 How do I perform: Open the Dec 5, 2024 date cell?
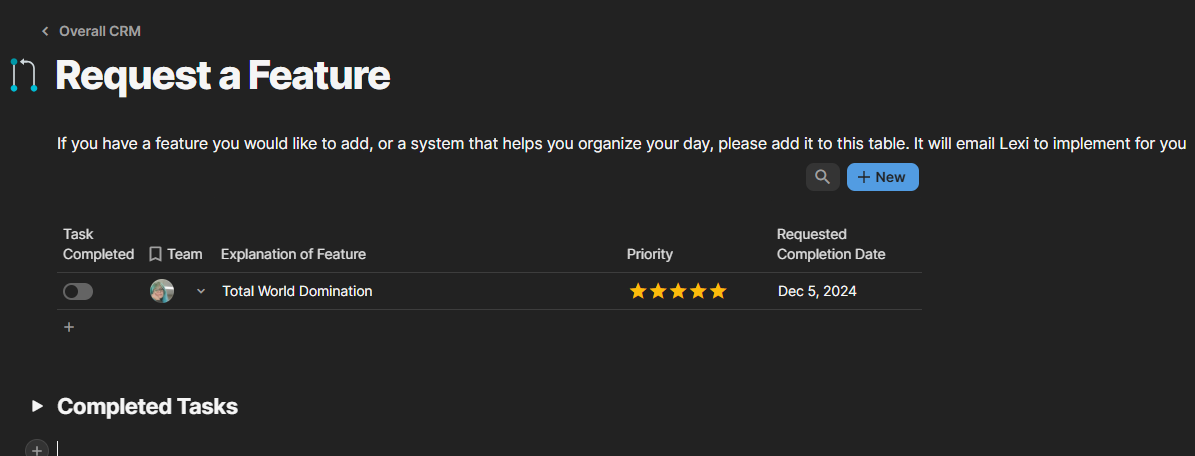(x=817, y=291)
